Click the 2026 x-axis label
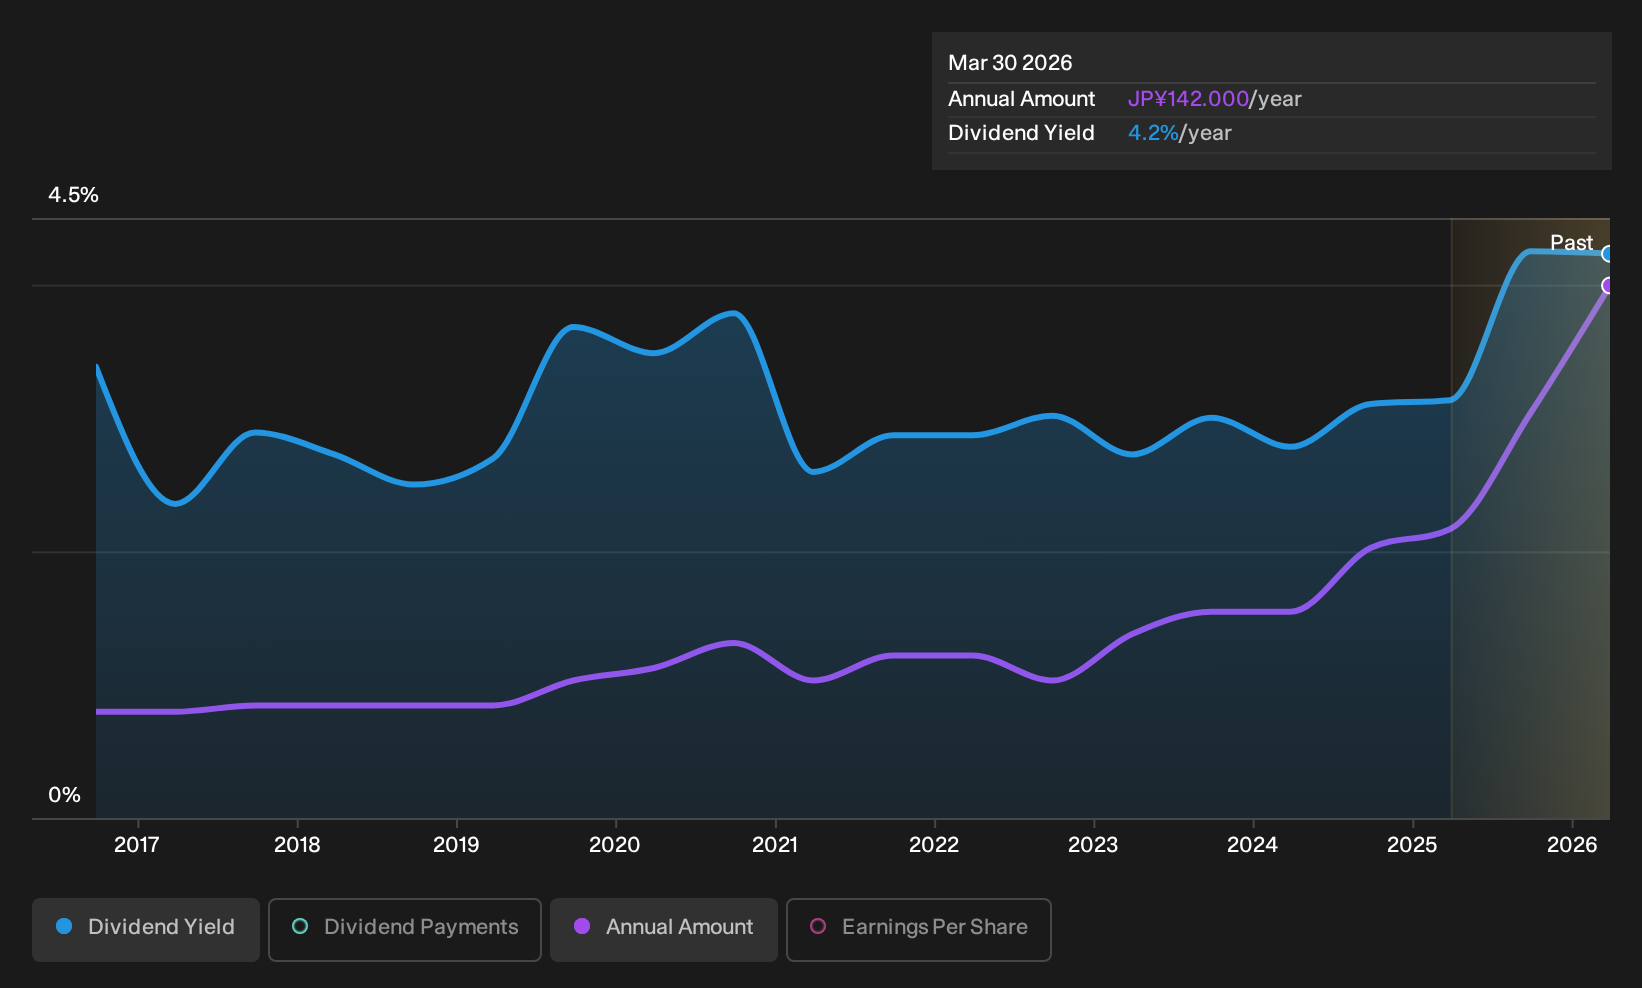The height and width of the screenshot is (988, 1642). [1572, 845]
